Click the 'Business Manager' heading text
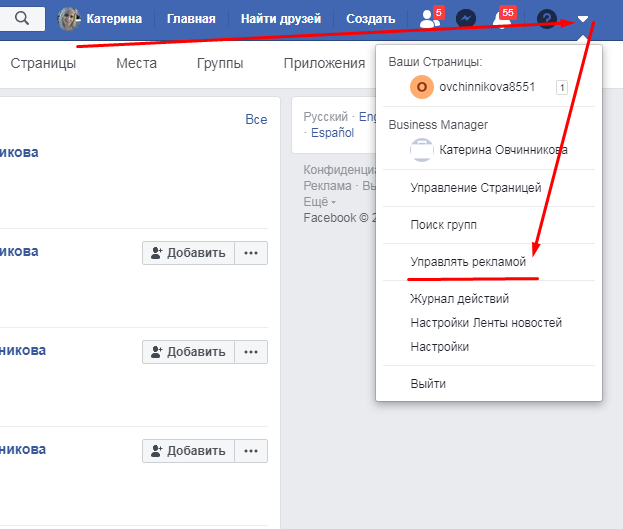623x529 pixels. (x=438, y=125)
